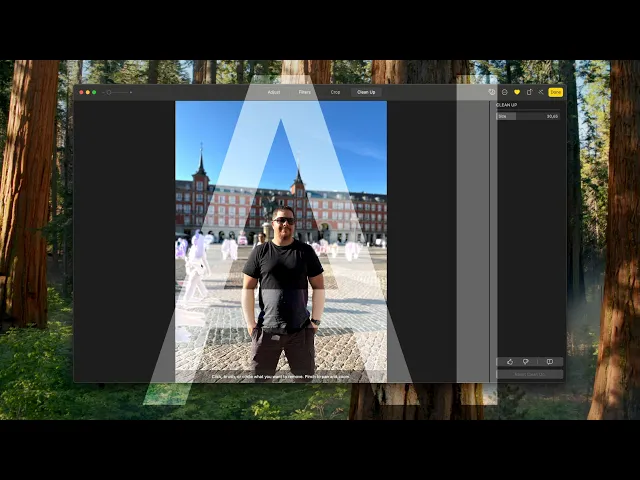Click the auto-enhance magic wand icon
Screen dimensions: 640x480
[x=541, y=92]
